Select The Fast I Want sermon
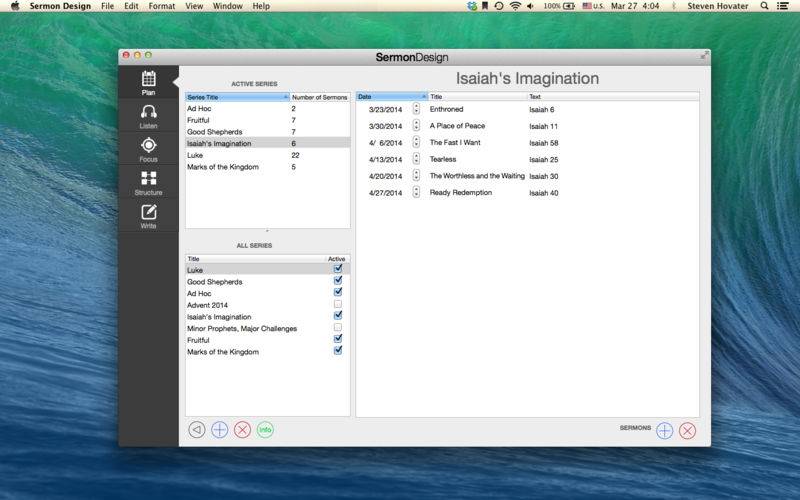 [455, 142]
